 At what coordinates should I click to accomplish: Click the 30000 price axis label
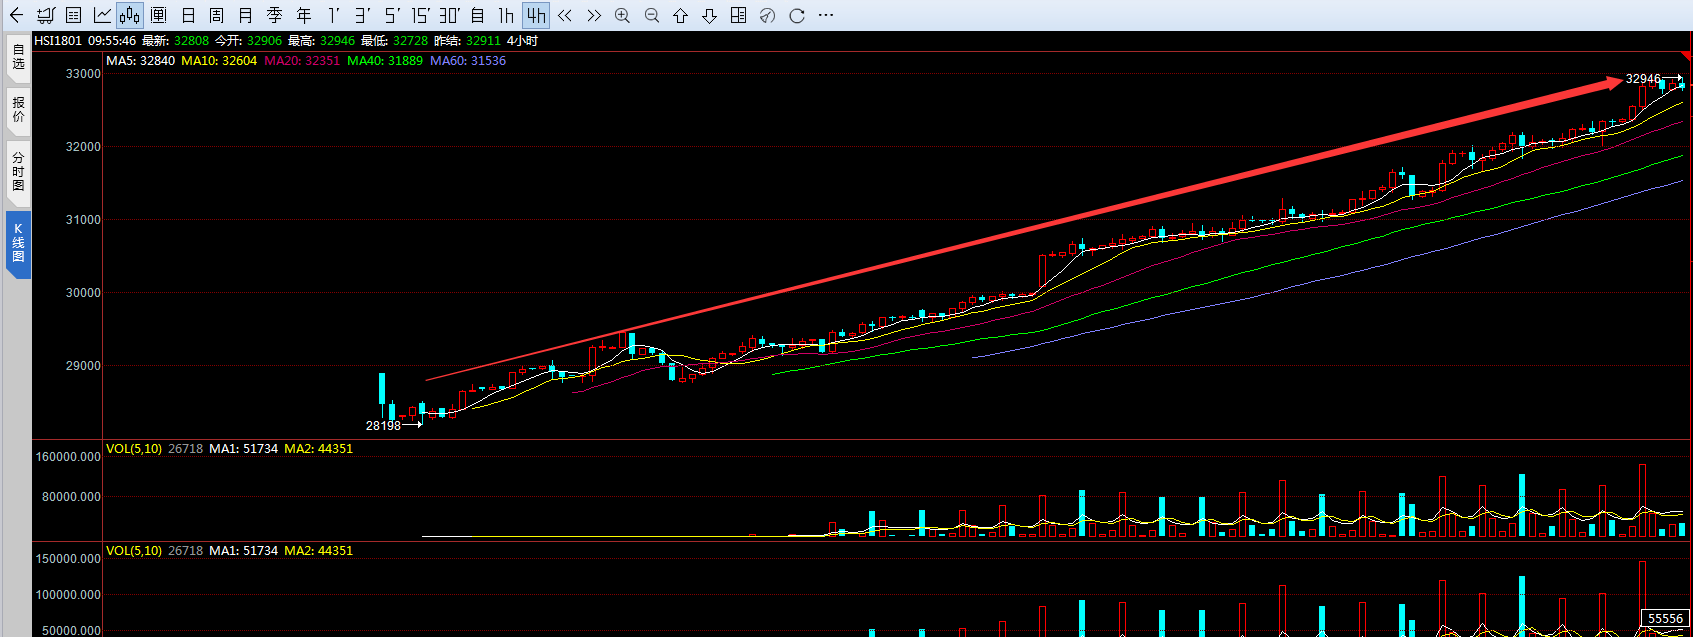(83, 293)
